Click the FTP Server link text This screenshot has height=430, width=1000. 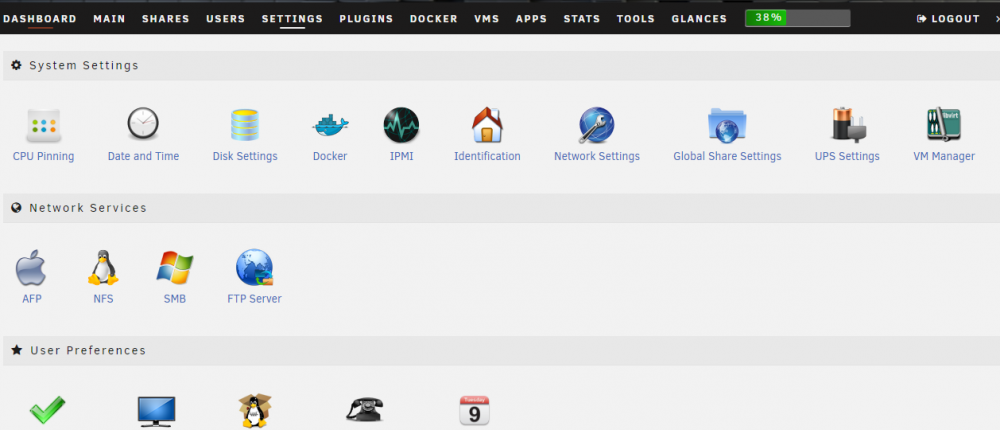point(254,299)
